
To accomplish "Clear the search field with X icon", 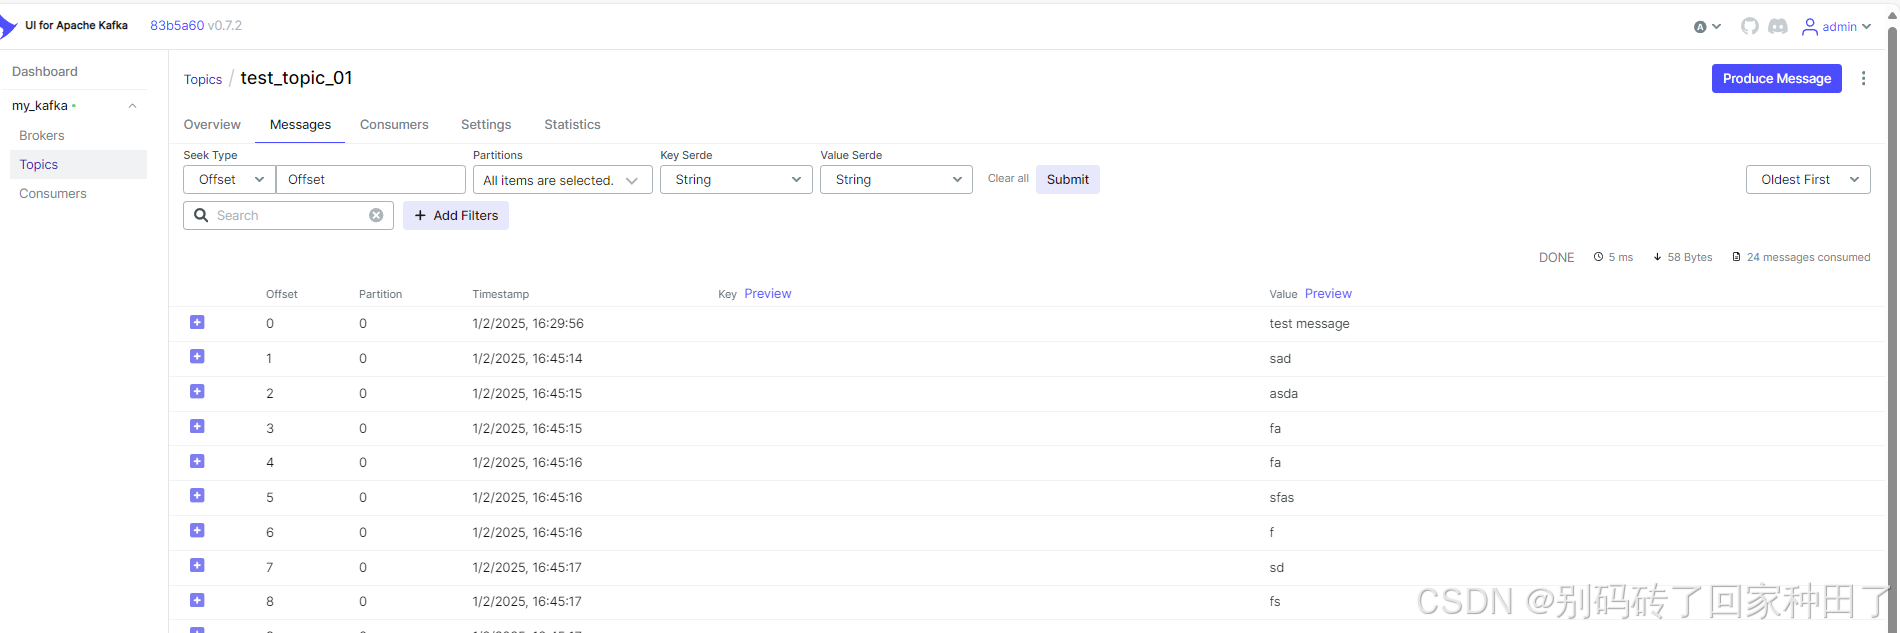I will pyautogui.click(x=376, y=215).
